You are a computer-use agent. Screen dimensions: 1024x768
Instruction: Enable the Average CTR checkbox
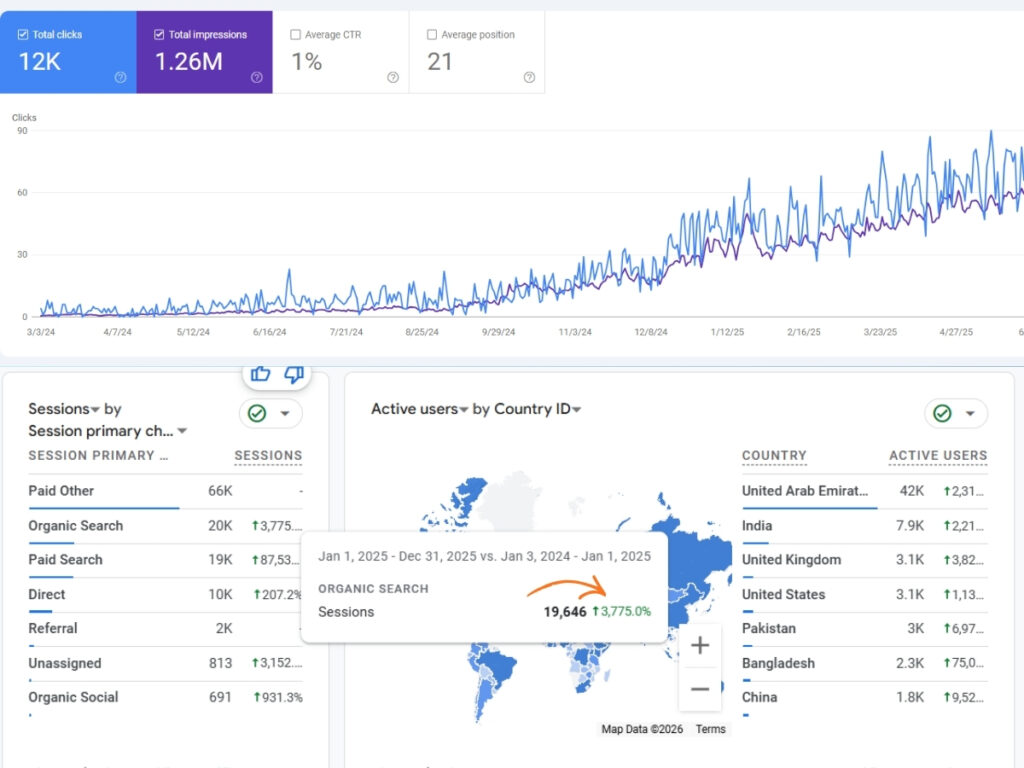(295, 35)
